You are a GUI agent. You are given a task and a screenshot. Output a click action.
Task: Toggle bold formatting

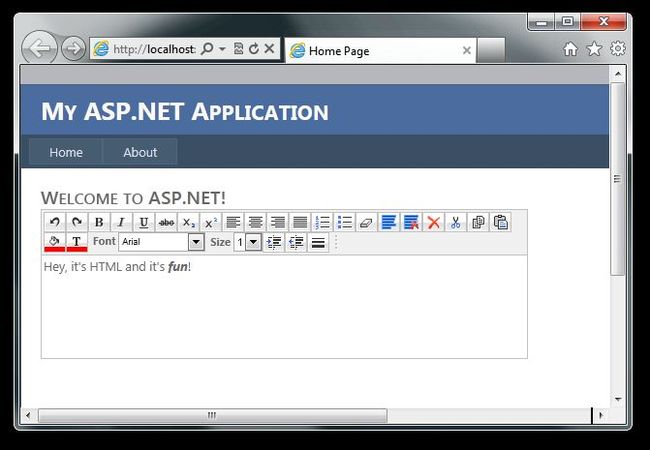tap(99, 222)
